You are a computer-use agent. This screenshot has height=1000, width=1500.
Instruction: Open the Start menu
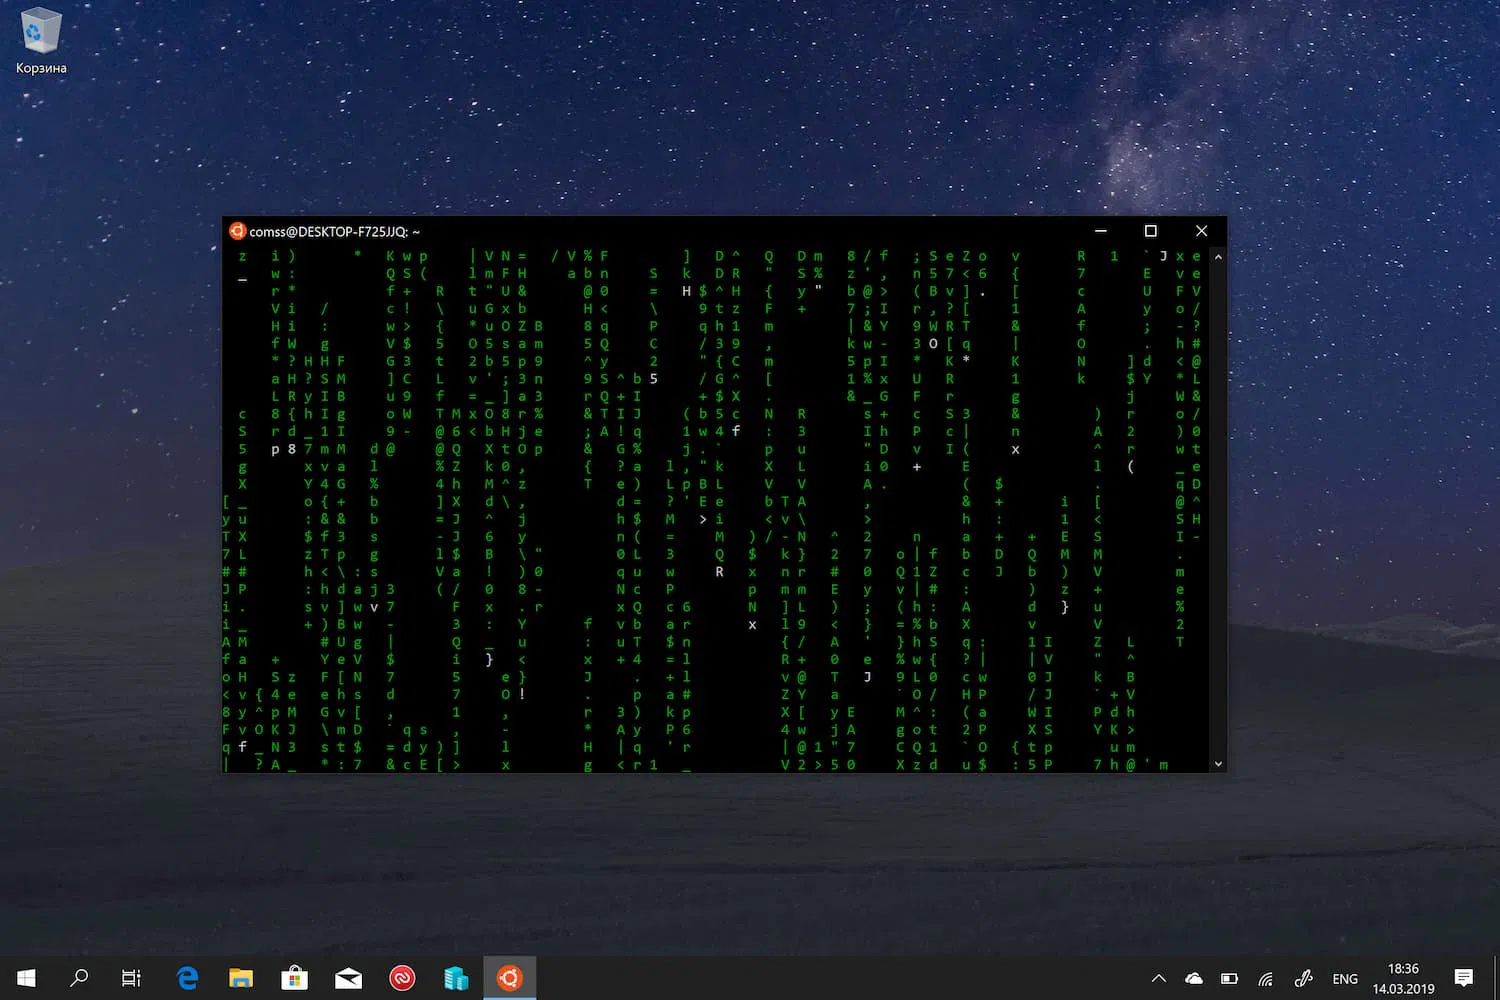[x=25, y=978]
